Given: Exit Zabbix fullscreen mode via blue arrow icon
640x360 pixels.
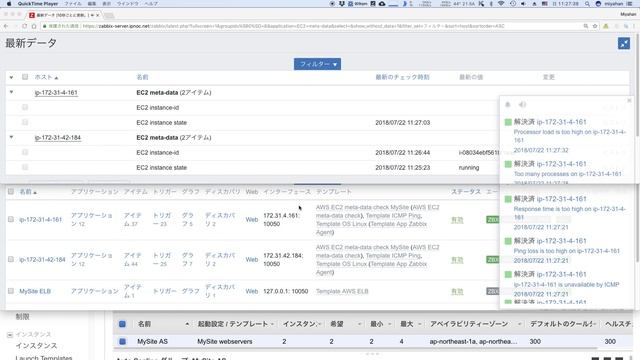Looking at the screenshot, I should coord(624,43).
